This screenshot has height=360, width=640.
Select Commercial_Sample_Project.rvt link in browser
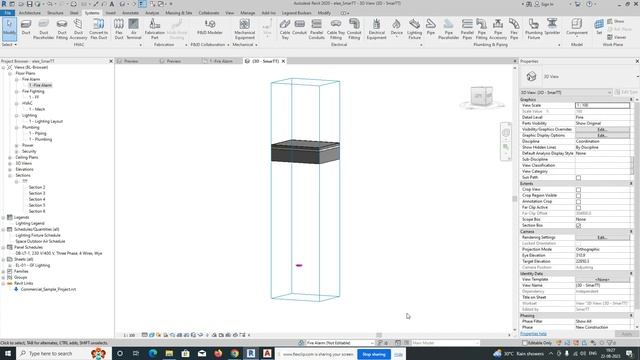pos(48,289)
